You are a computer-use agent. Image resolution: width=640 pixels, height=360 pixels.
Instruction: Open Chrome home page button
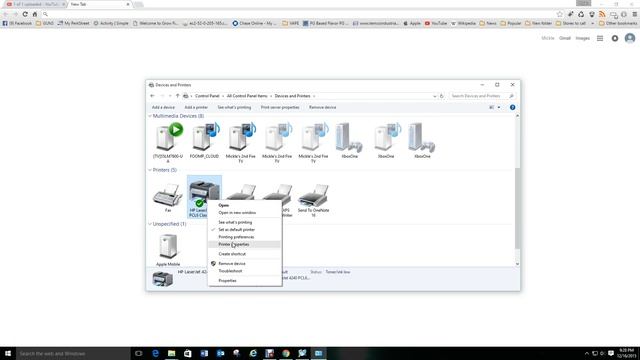tap(35, 14)
